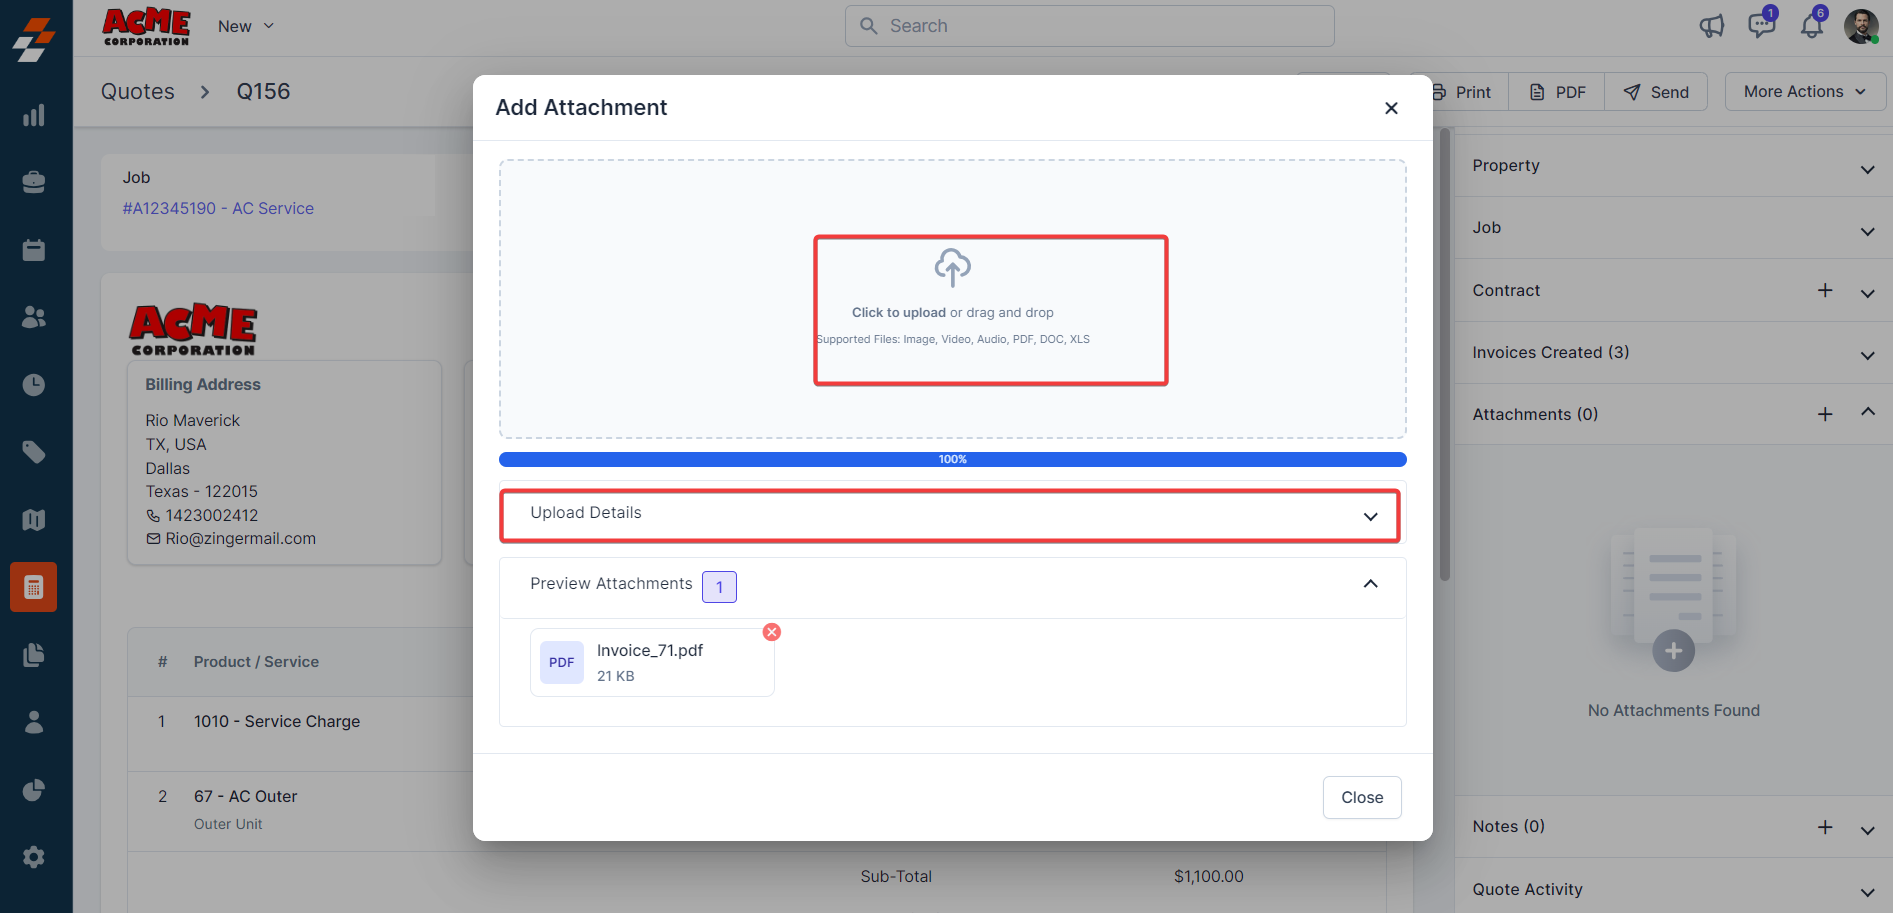Open the New dropdown menu
Image resolution: width=1893 pixels, height=913 pixels.
[x=246, y=26]
